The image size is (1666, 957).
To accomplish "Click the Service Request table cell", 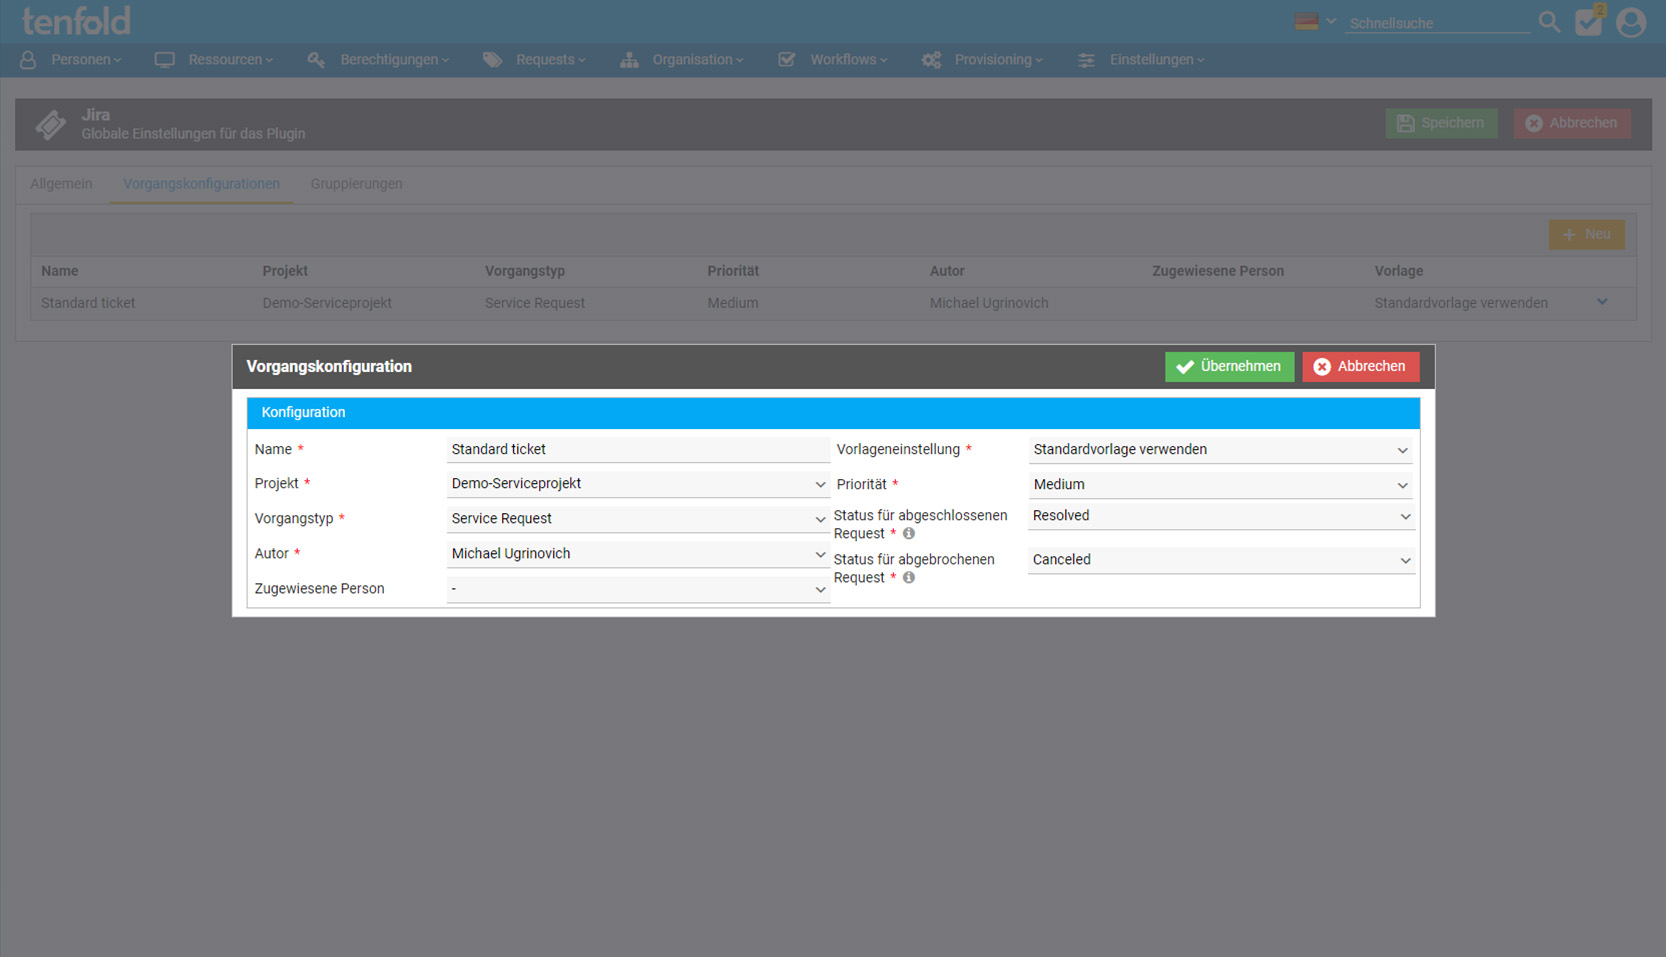I will (x=535, y=303).
